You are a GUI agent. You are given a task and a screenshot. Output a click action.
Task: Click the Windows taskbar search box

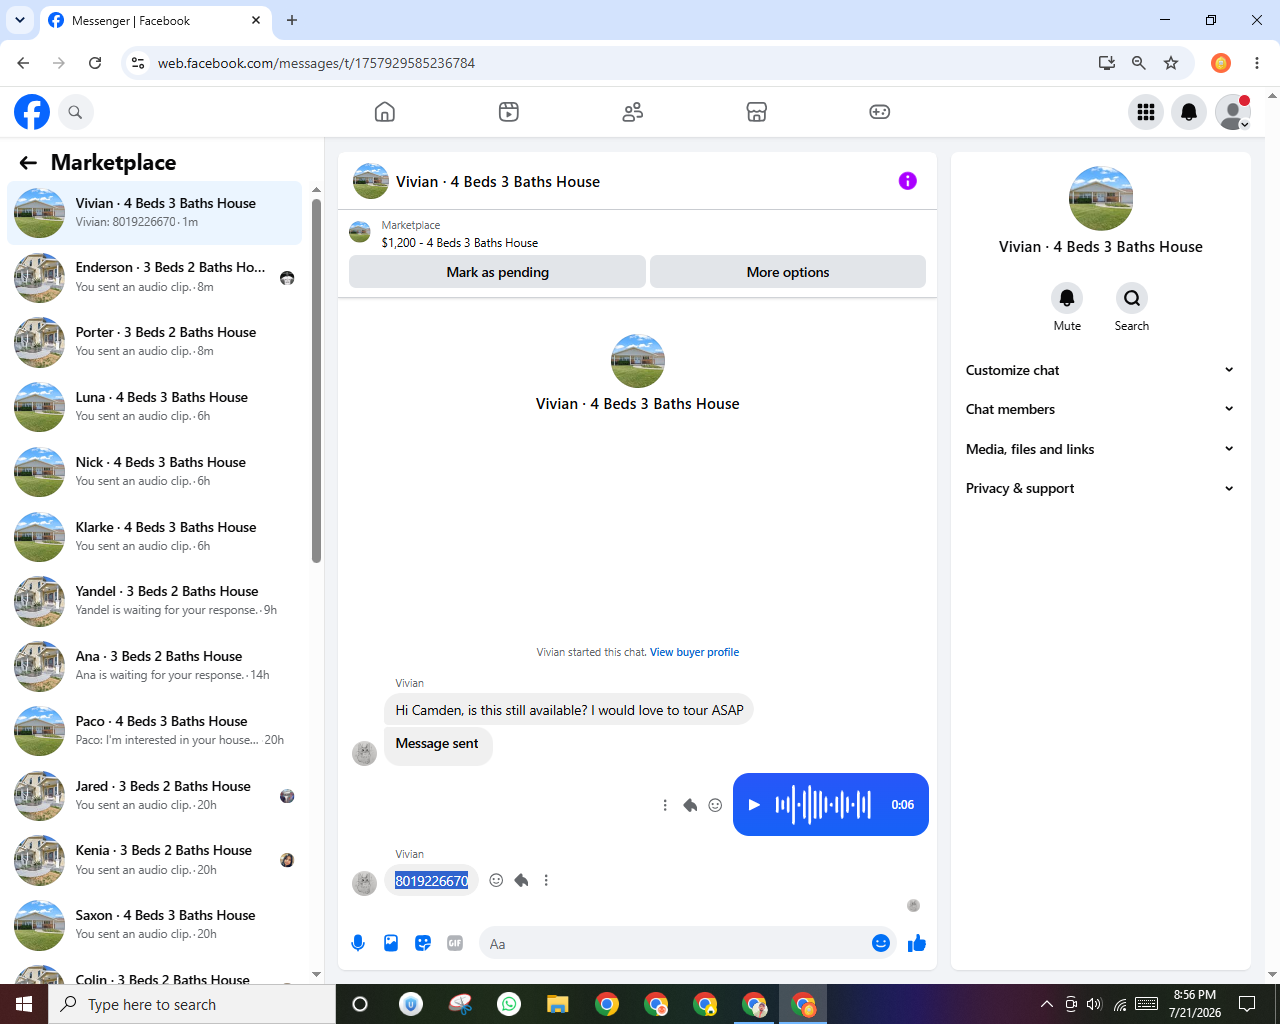pos(192,1004)
